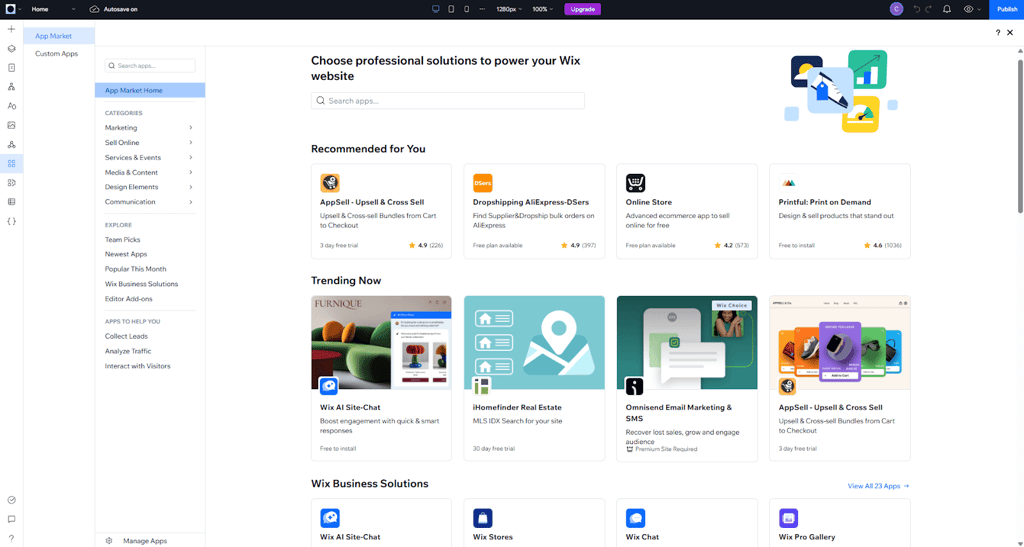Open the 100% zoom dropdown

pos(542,9)
